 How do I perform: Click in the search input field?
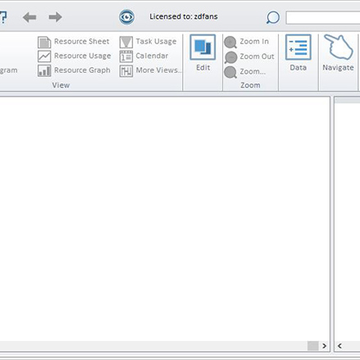(323, 18)
